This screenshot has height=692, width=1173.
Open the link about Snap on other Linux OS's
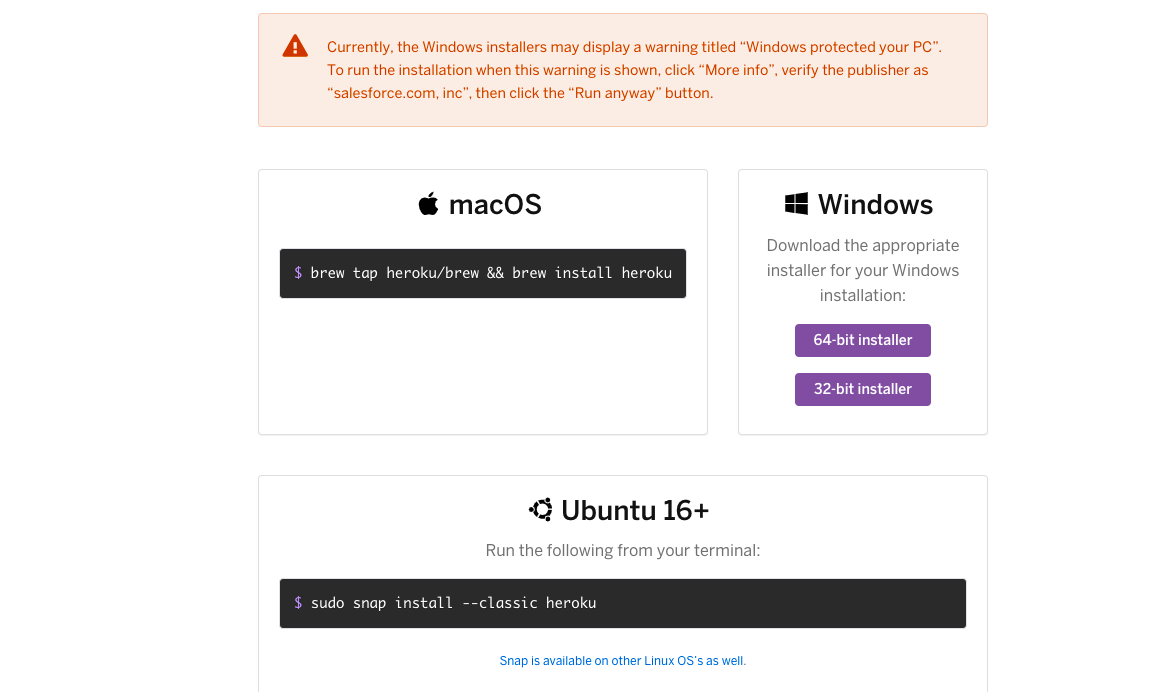pos(622,660)
